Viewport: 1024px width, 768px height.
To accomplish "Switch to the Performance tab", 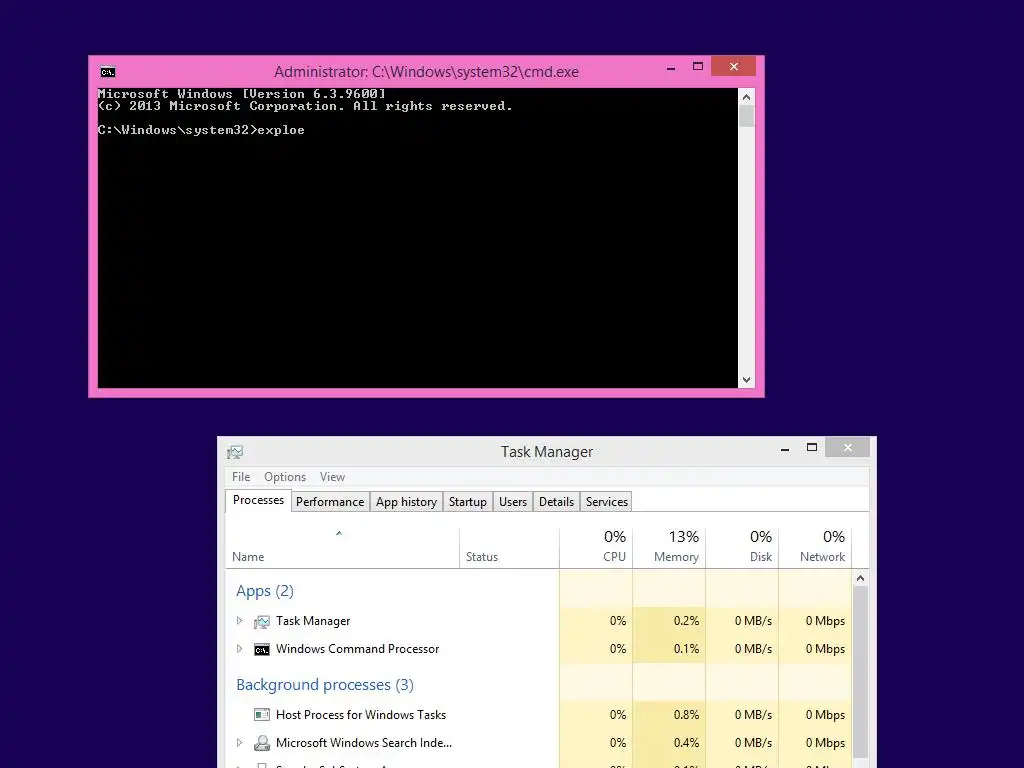I will tap(330, 502).
